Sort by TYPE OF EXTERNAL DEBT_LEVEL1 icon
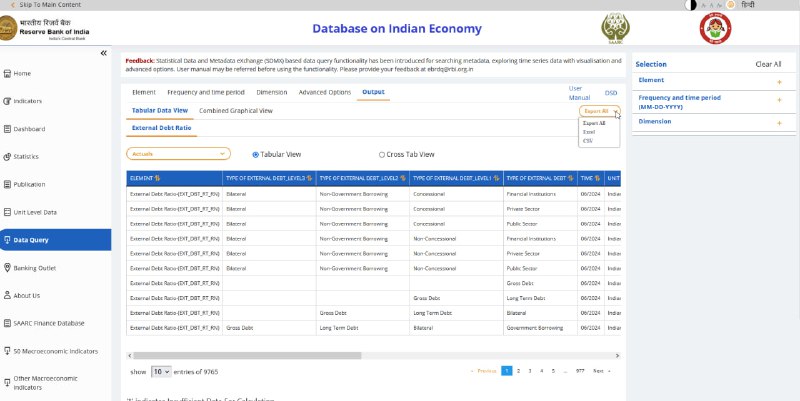This screenshot has height=401, width=800. (496, 178)
